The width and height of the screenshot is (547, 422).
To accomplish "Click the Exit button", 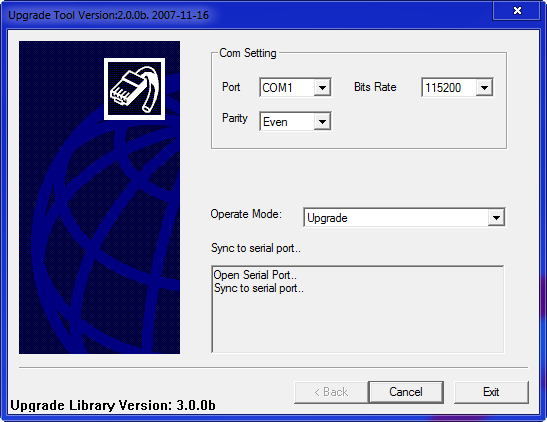I will [491, 392].
